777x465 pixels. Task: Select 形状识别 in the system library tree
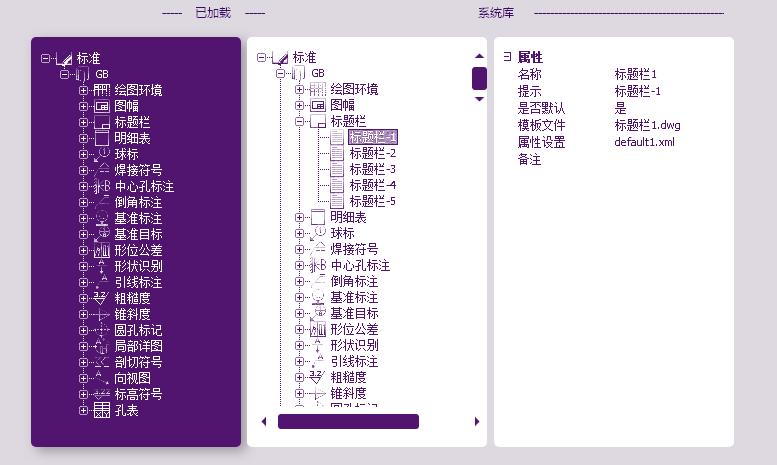click(x=354, y=345)
